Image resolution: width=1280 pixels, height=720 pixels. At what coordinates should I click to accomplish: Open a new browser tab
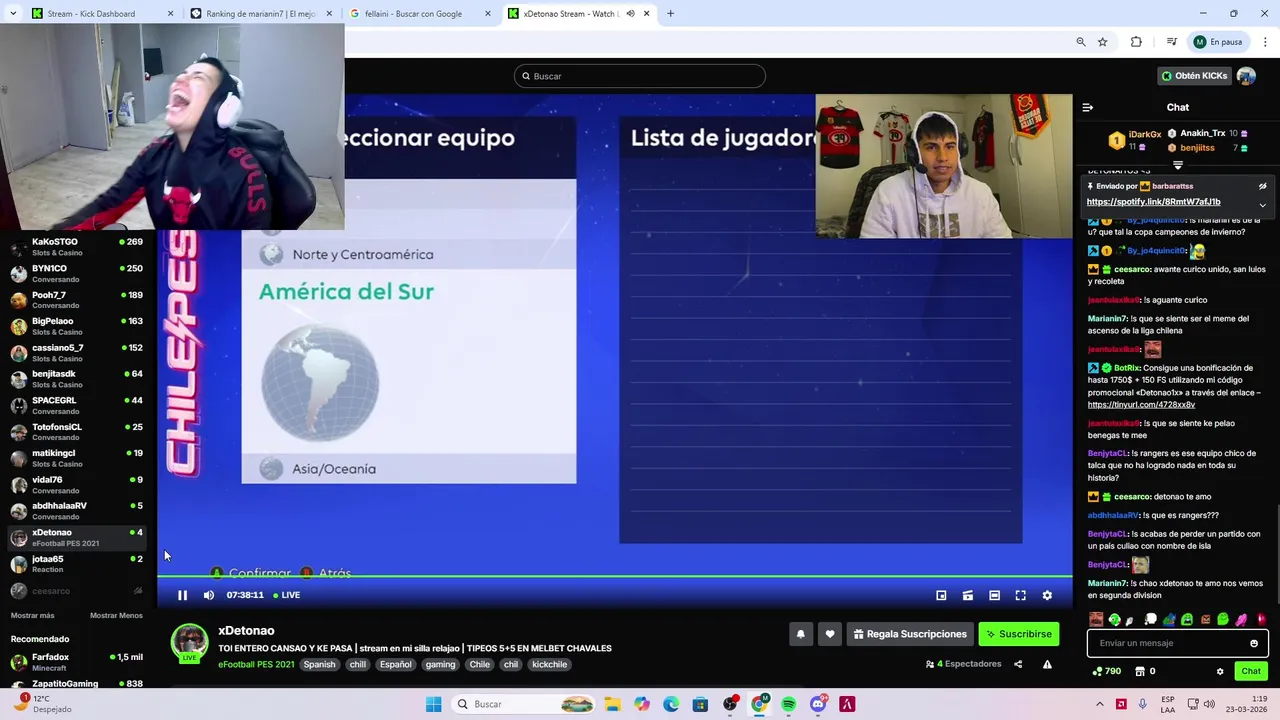click(670, 14)
